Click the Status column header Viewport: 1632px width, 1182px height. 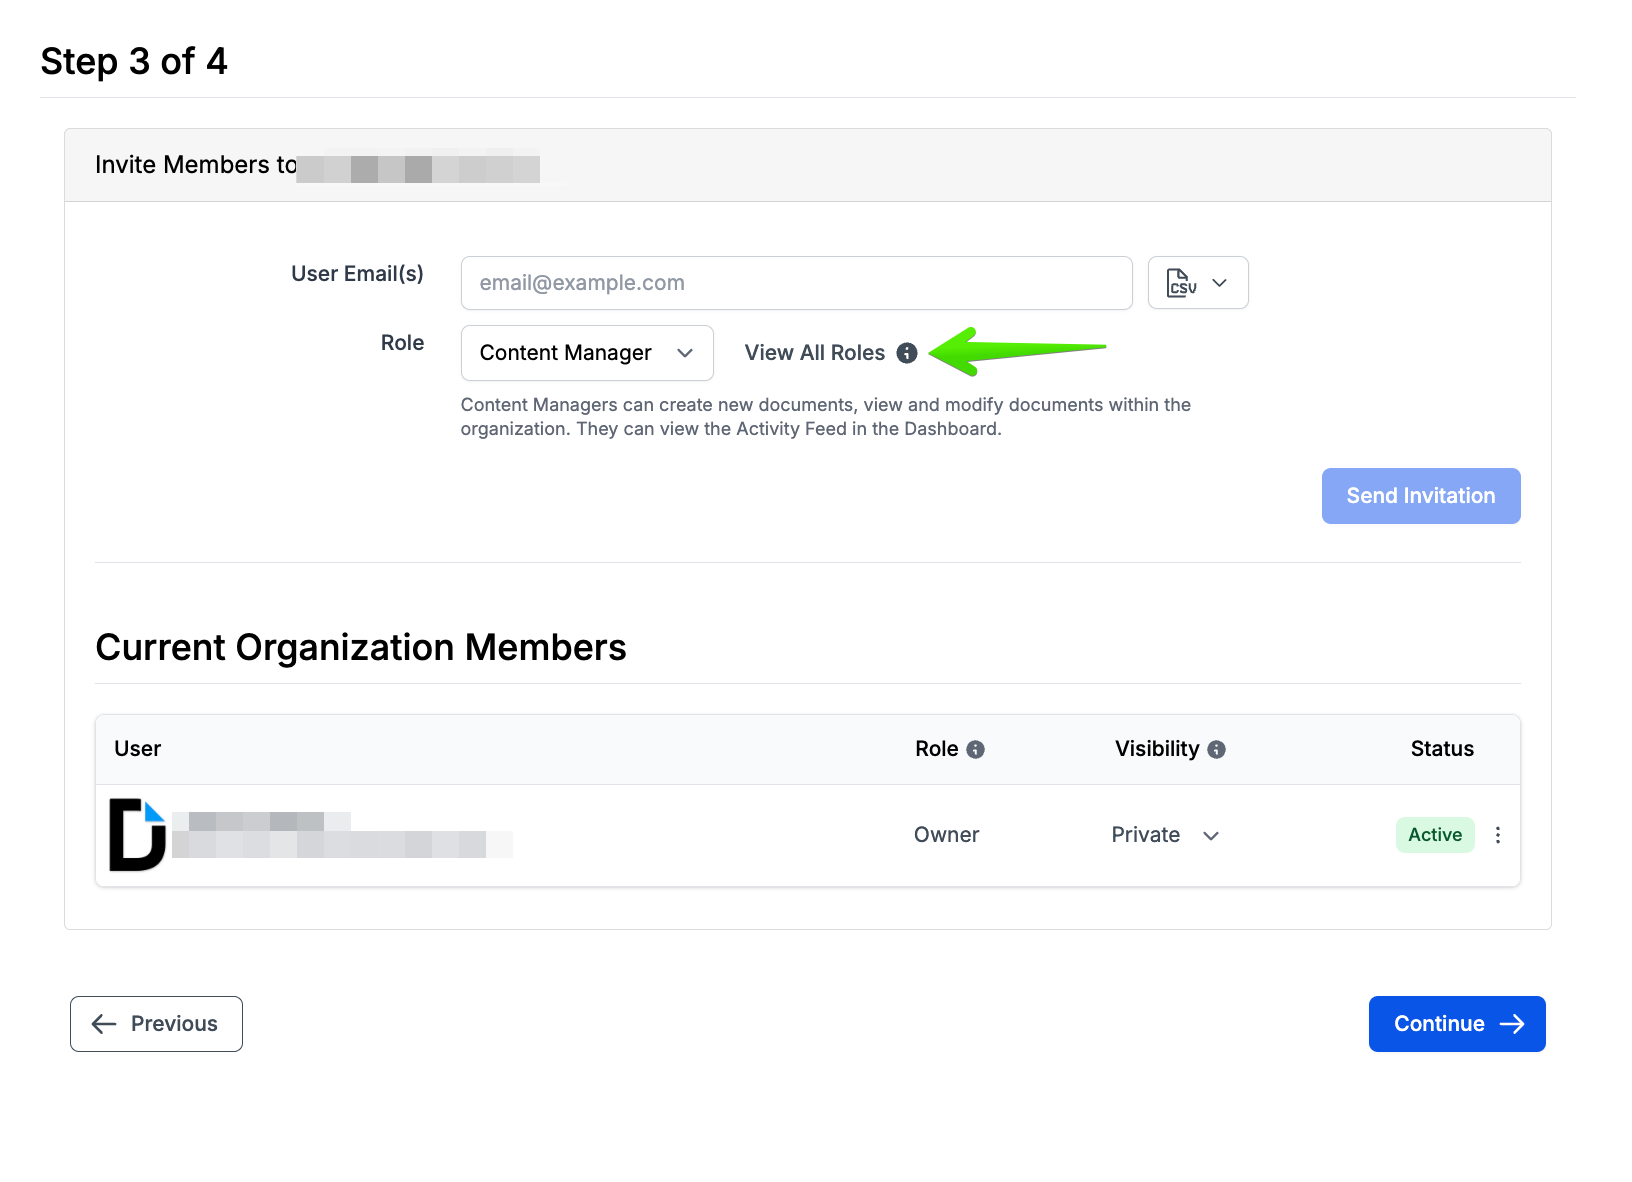pos(1442,749)
